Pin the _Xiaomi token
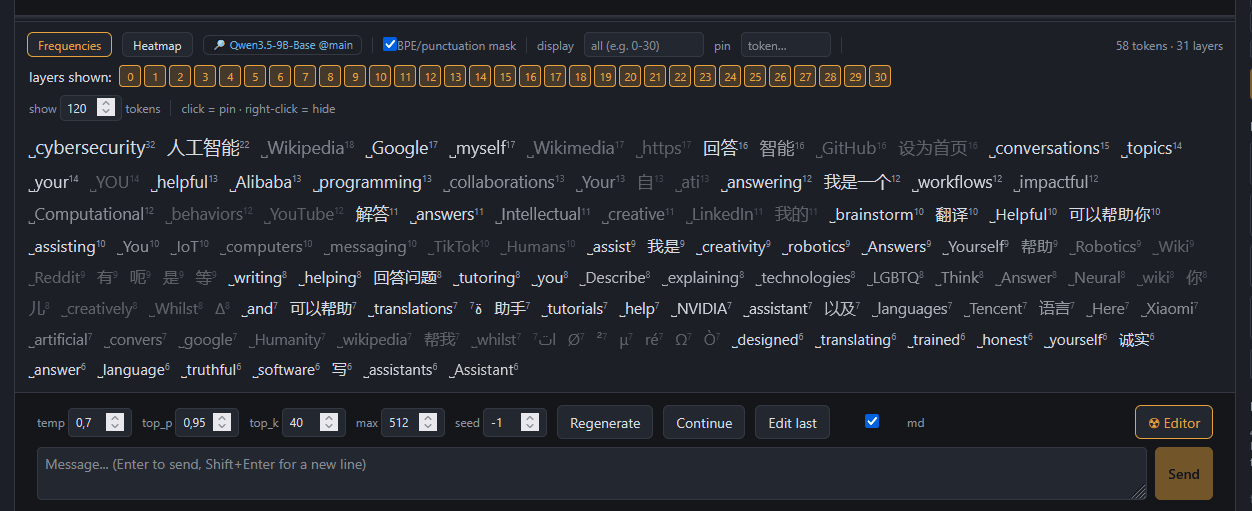 [1170, 309]
